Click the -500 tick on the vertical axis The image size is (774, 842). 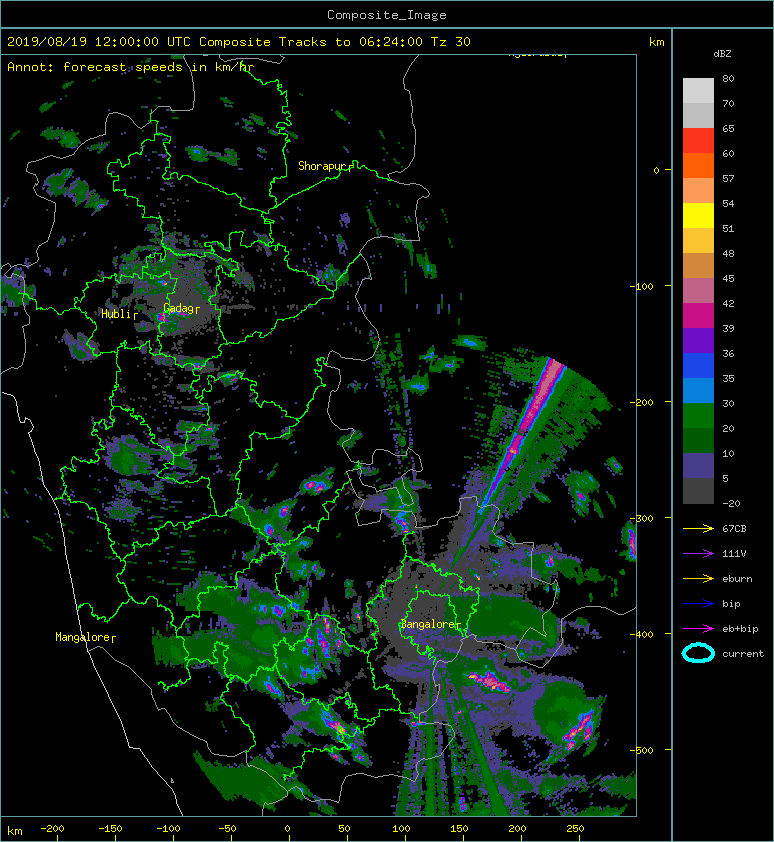pos(641,750)
